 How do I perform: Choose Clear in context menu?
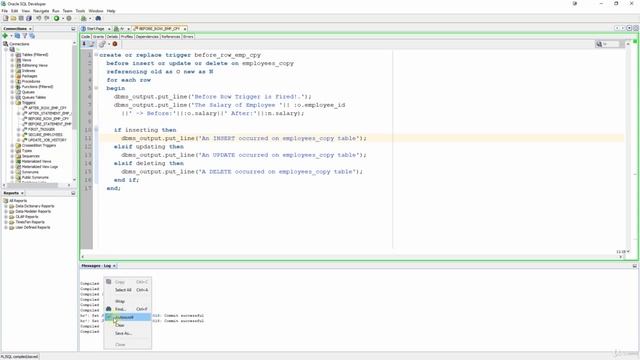click(128, 325)
